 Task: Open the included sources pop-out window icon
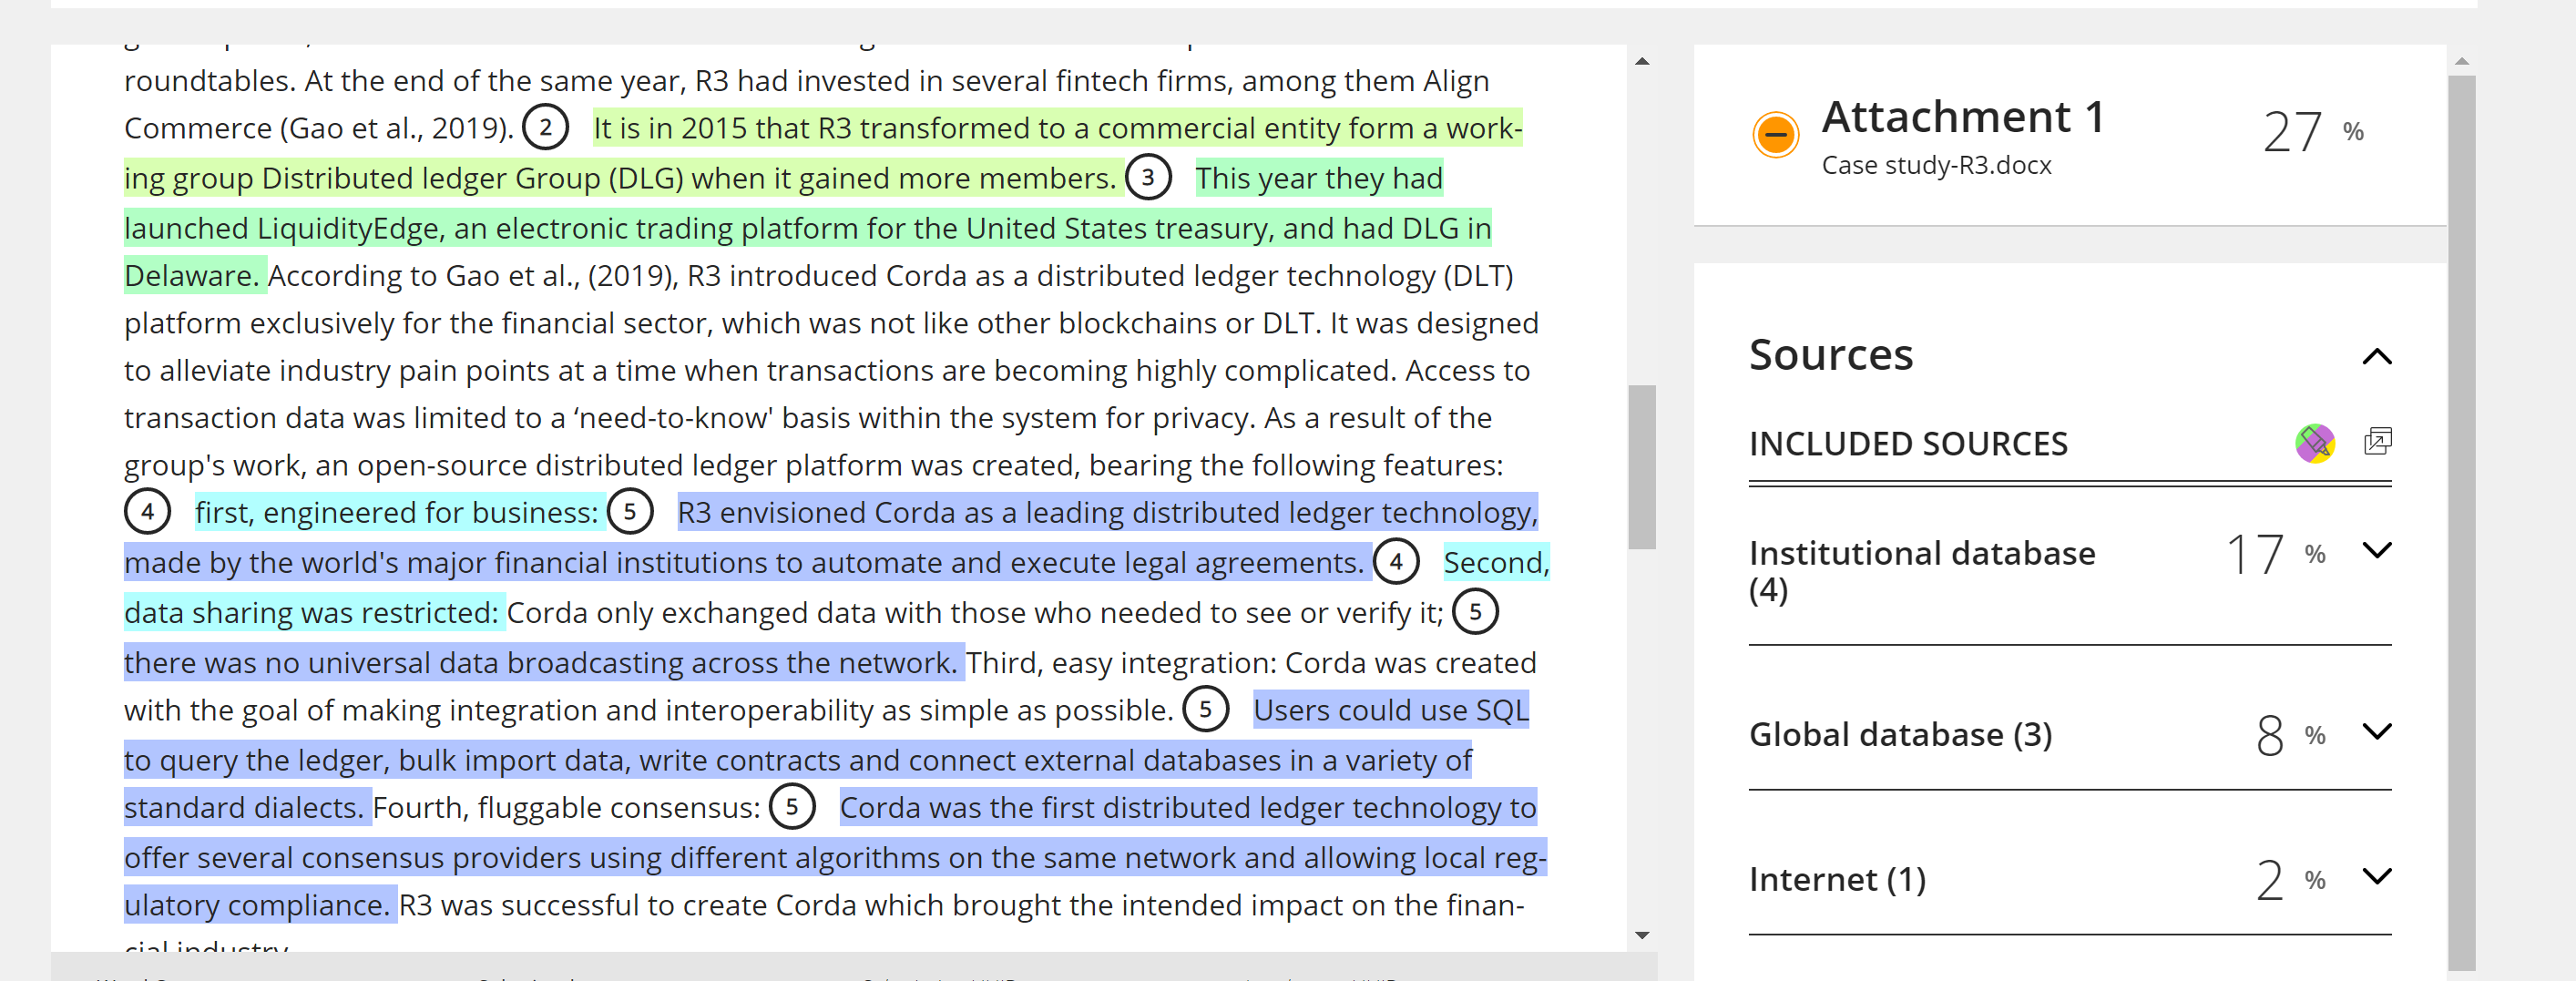click(2377, 441)
